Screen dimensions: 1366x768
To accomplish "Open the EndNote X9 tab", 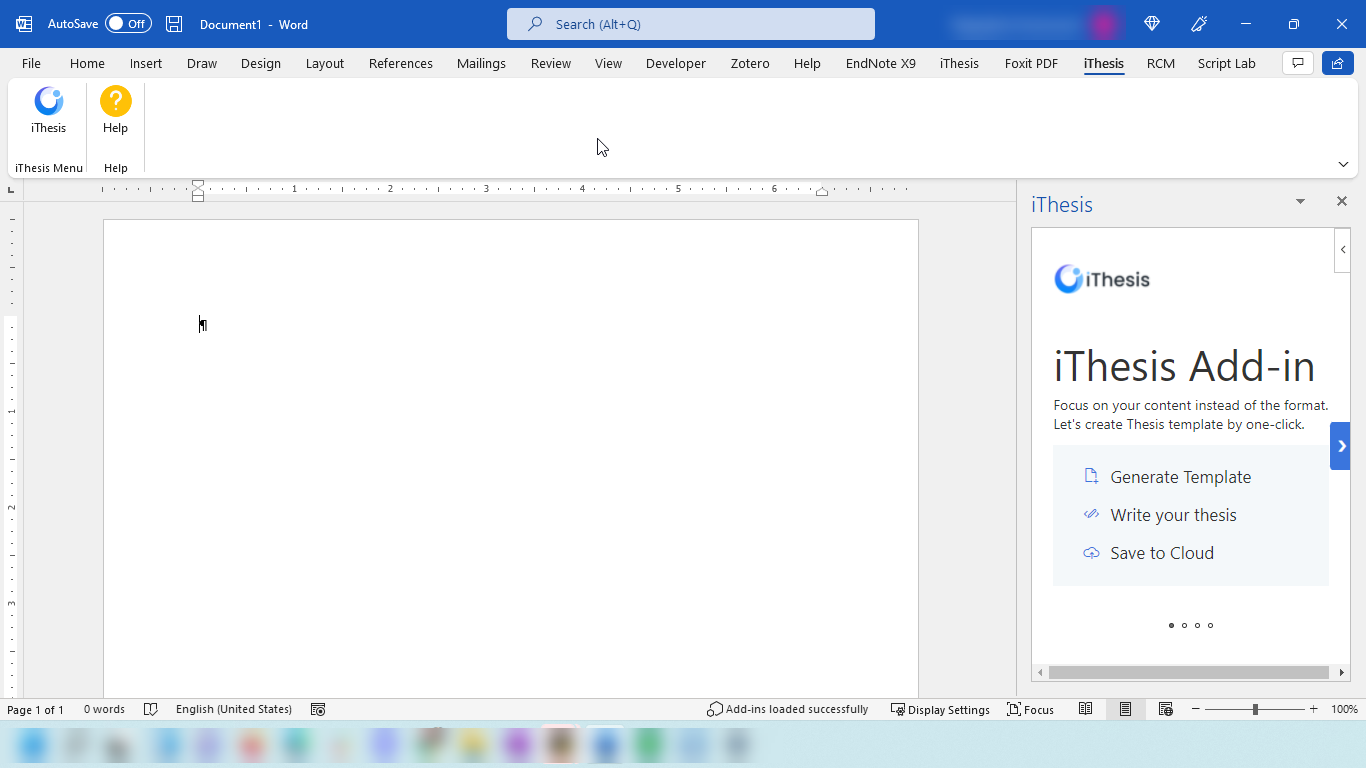I will coord(881,63).
